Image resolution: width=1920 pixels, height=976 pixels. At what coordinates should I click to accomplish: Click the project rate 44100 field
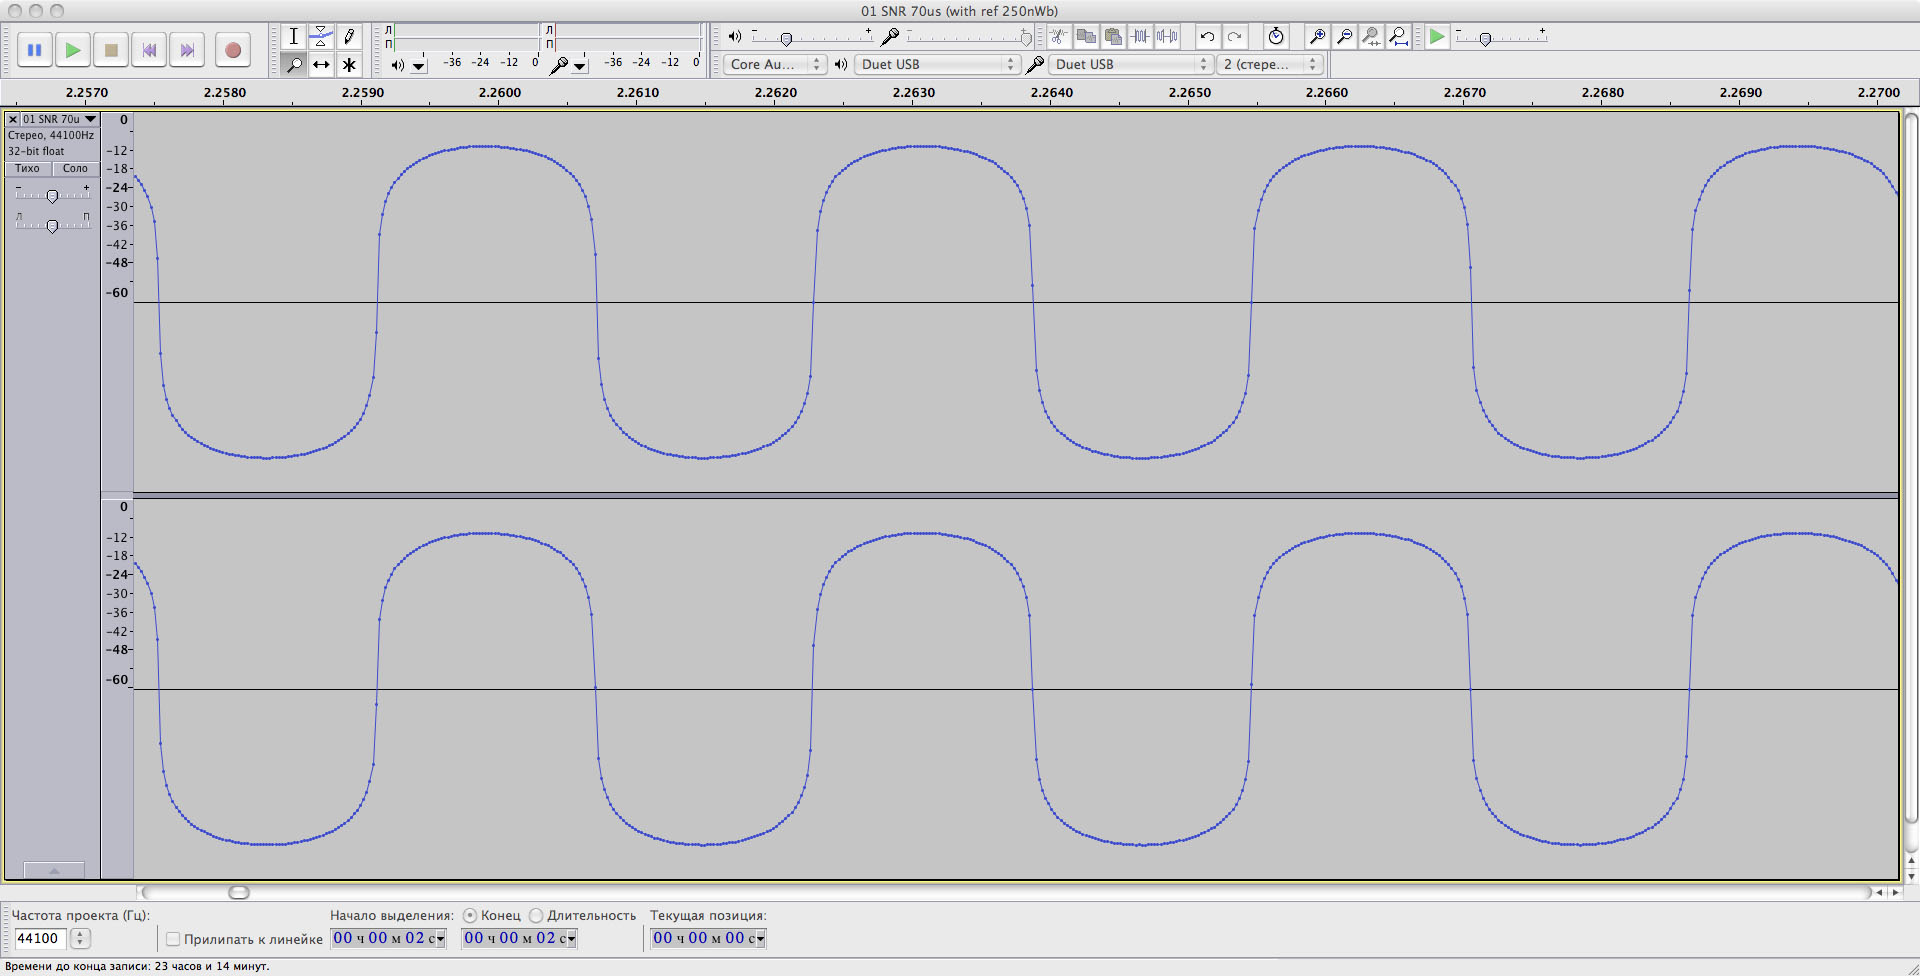click(x=40, y=938)
